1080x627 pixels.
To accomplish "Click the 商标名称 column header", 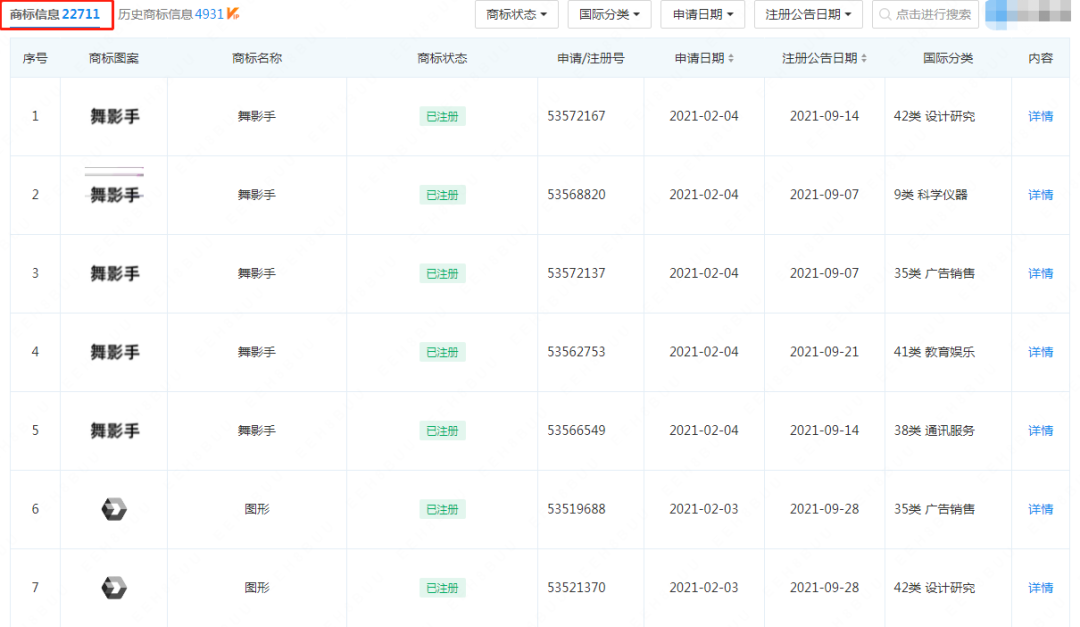I will [x=257, y=59].
